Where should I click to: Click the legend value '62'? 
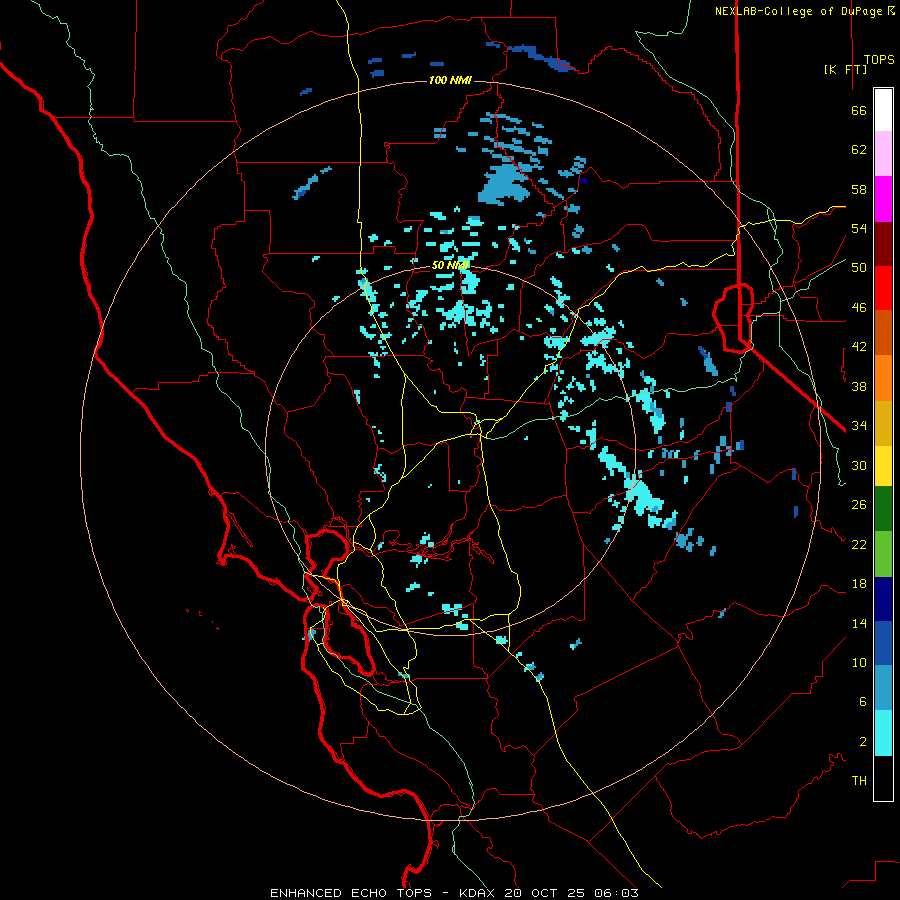pyautogui.click(x=859, y=150)
